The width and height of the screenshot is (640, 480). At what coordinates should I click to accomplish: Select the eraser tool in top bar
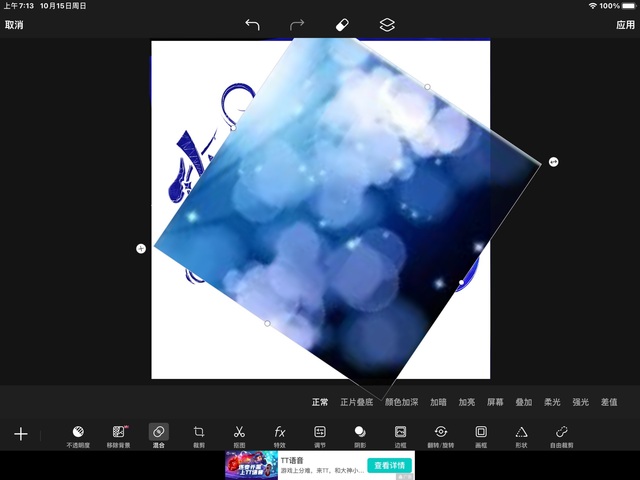[342, 24]
